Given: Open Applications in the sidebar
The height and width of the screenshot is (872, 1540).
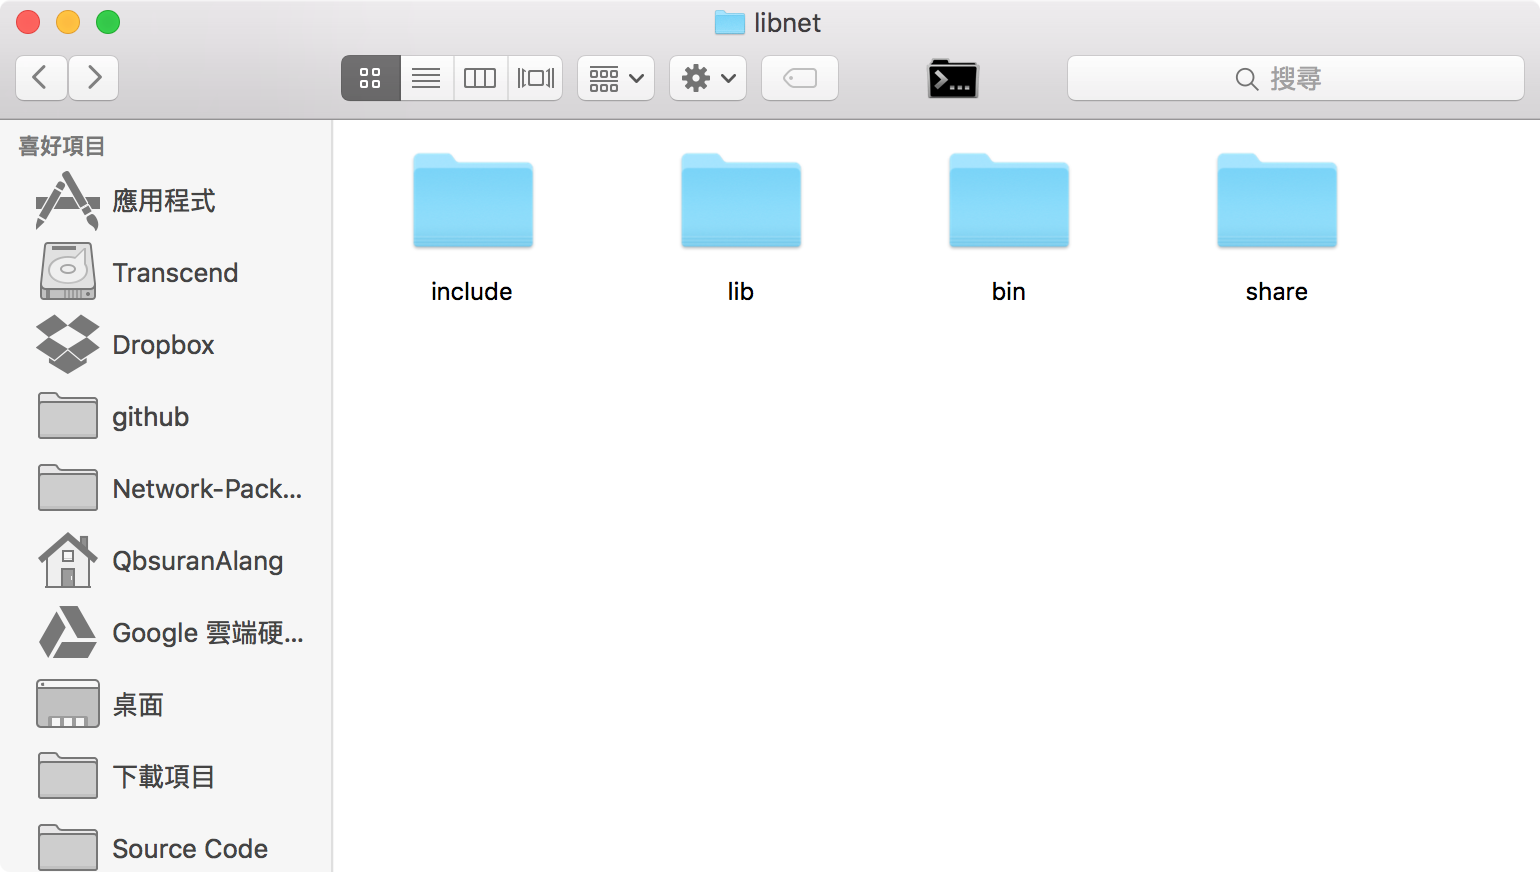Looking at the screenshot, I should click(163, 201).
